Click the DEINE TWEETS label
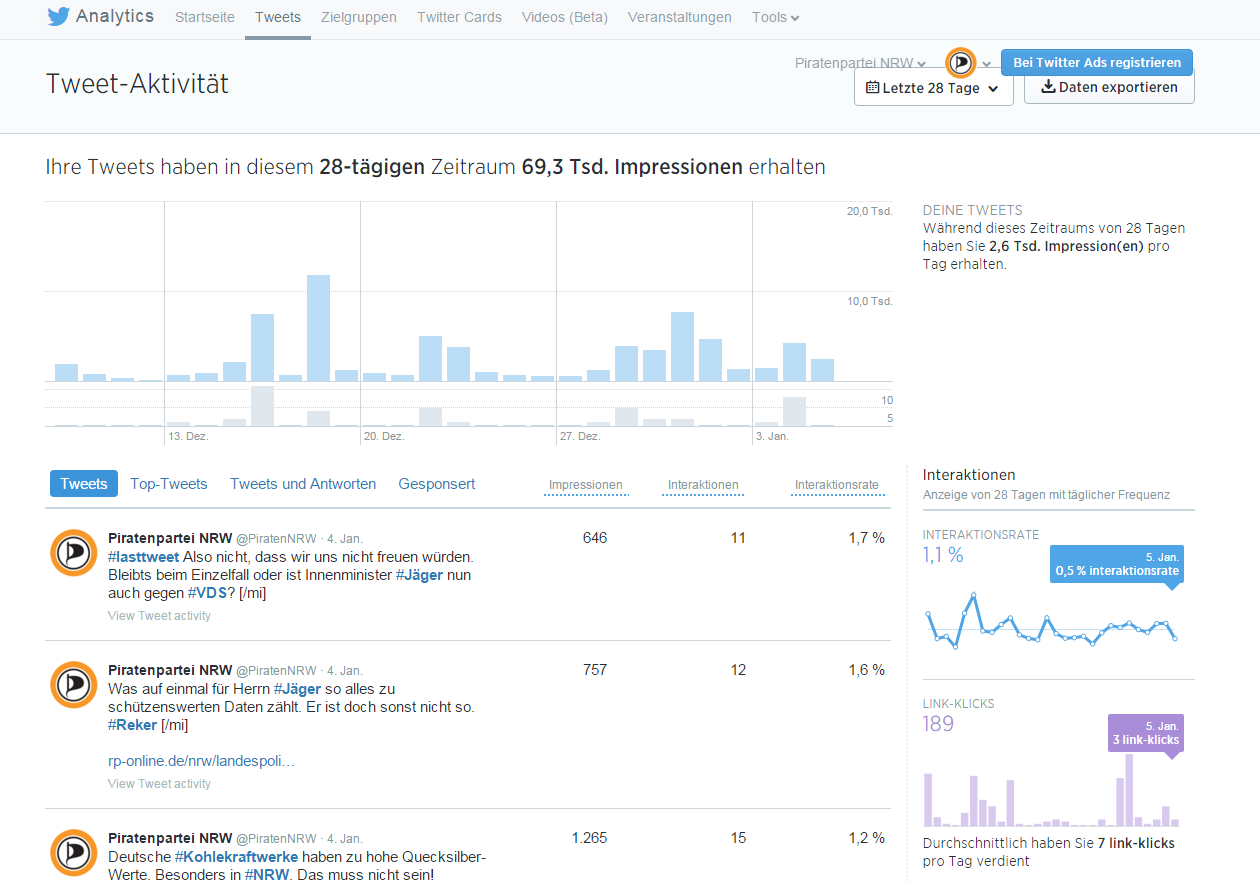 973,211
